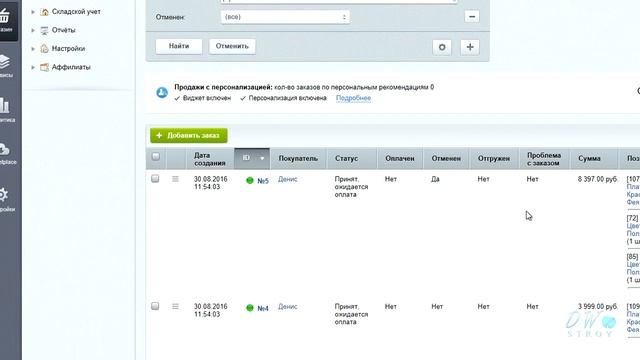Open order №4 link

[x=263, y=308]
